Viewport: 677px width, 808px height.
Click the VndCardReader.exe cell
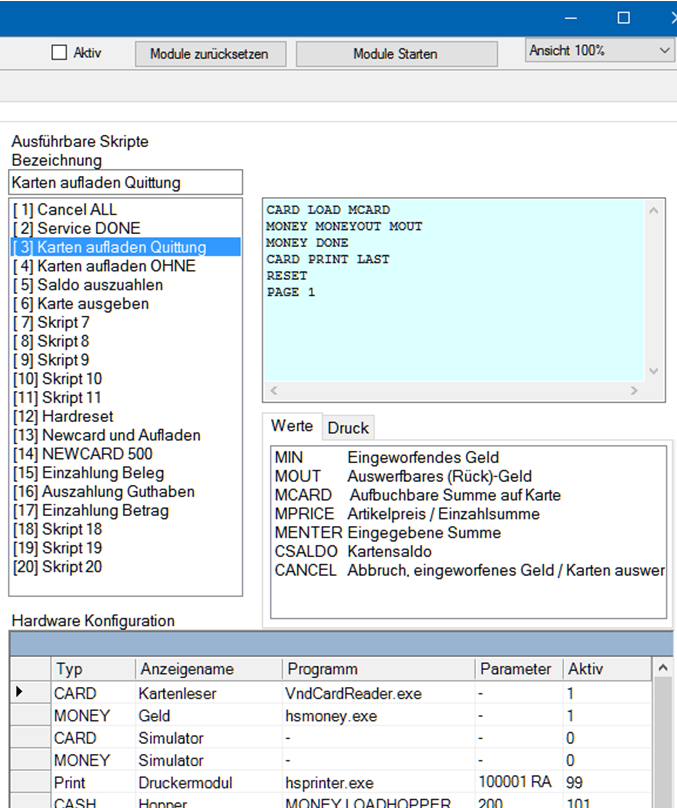(x=378, y=693)
